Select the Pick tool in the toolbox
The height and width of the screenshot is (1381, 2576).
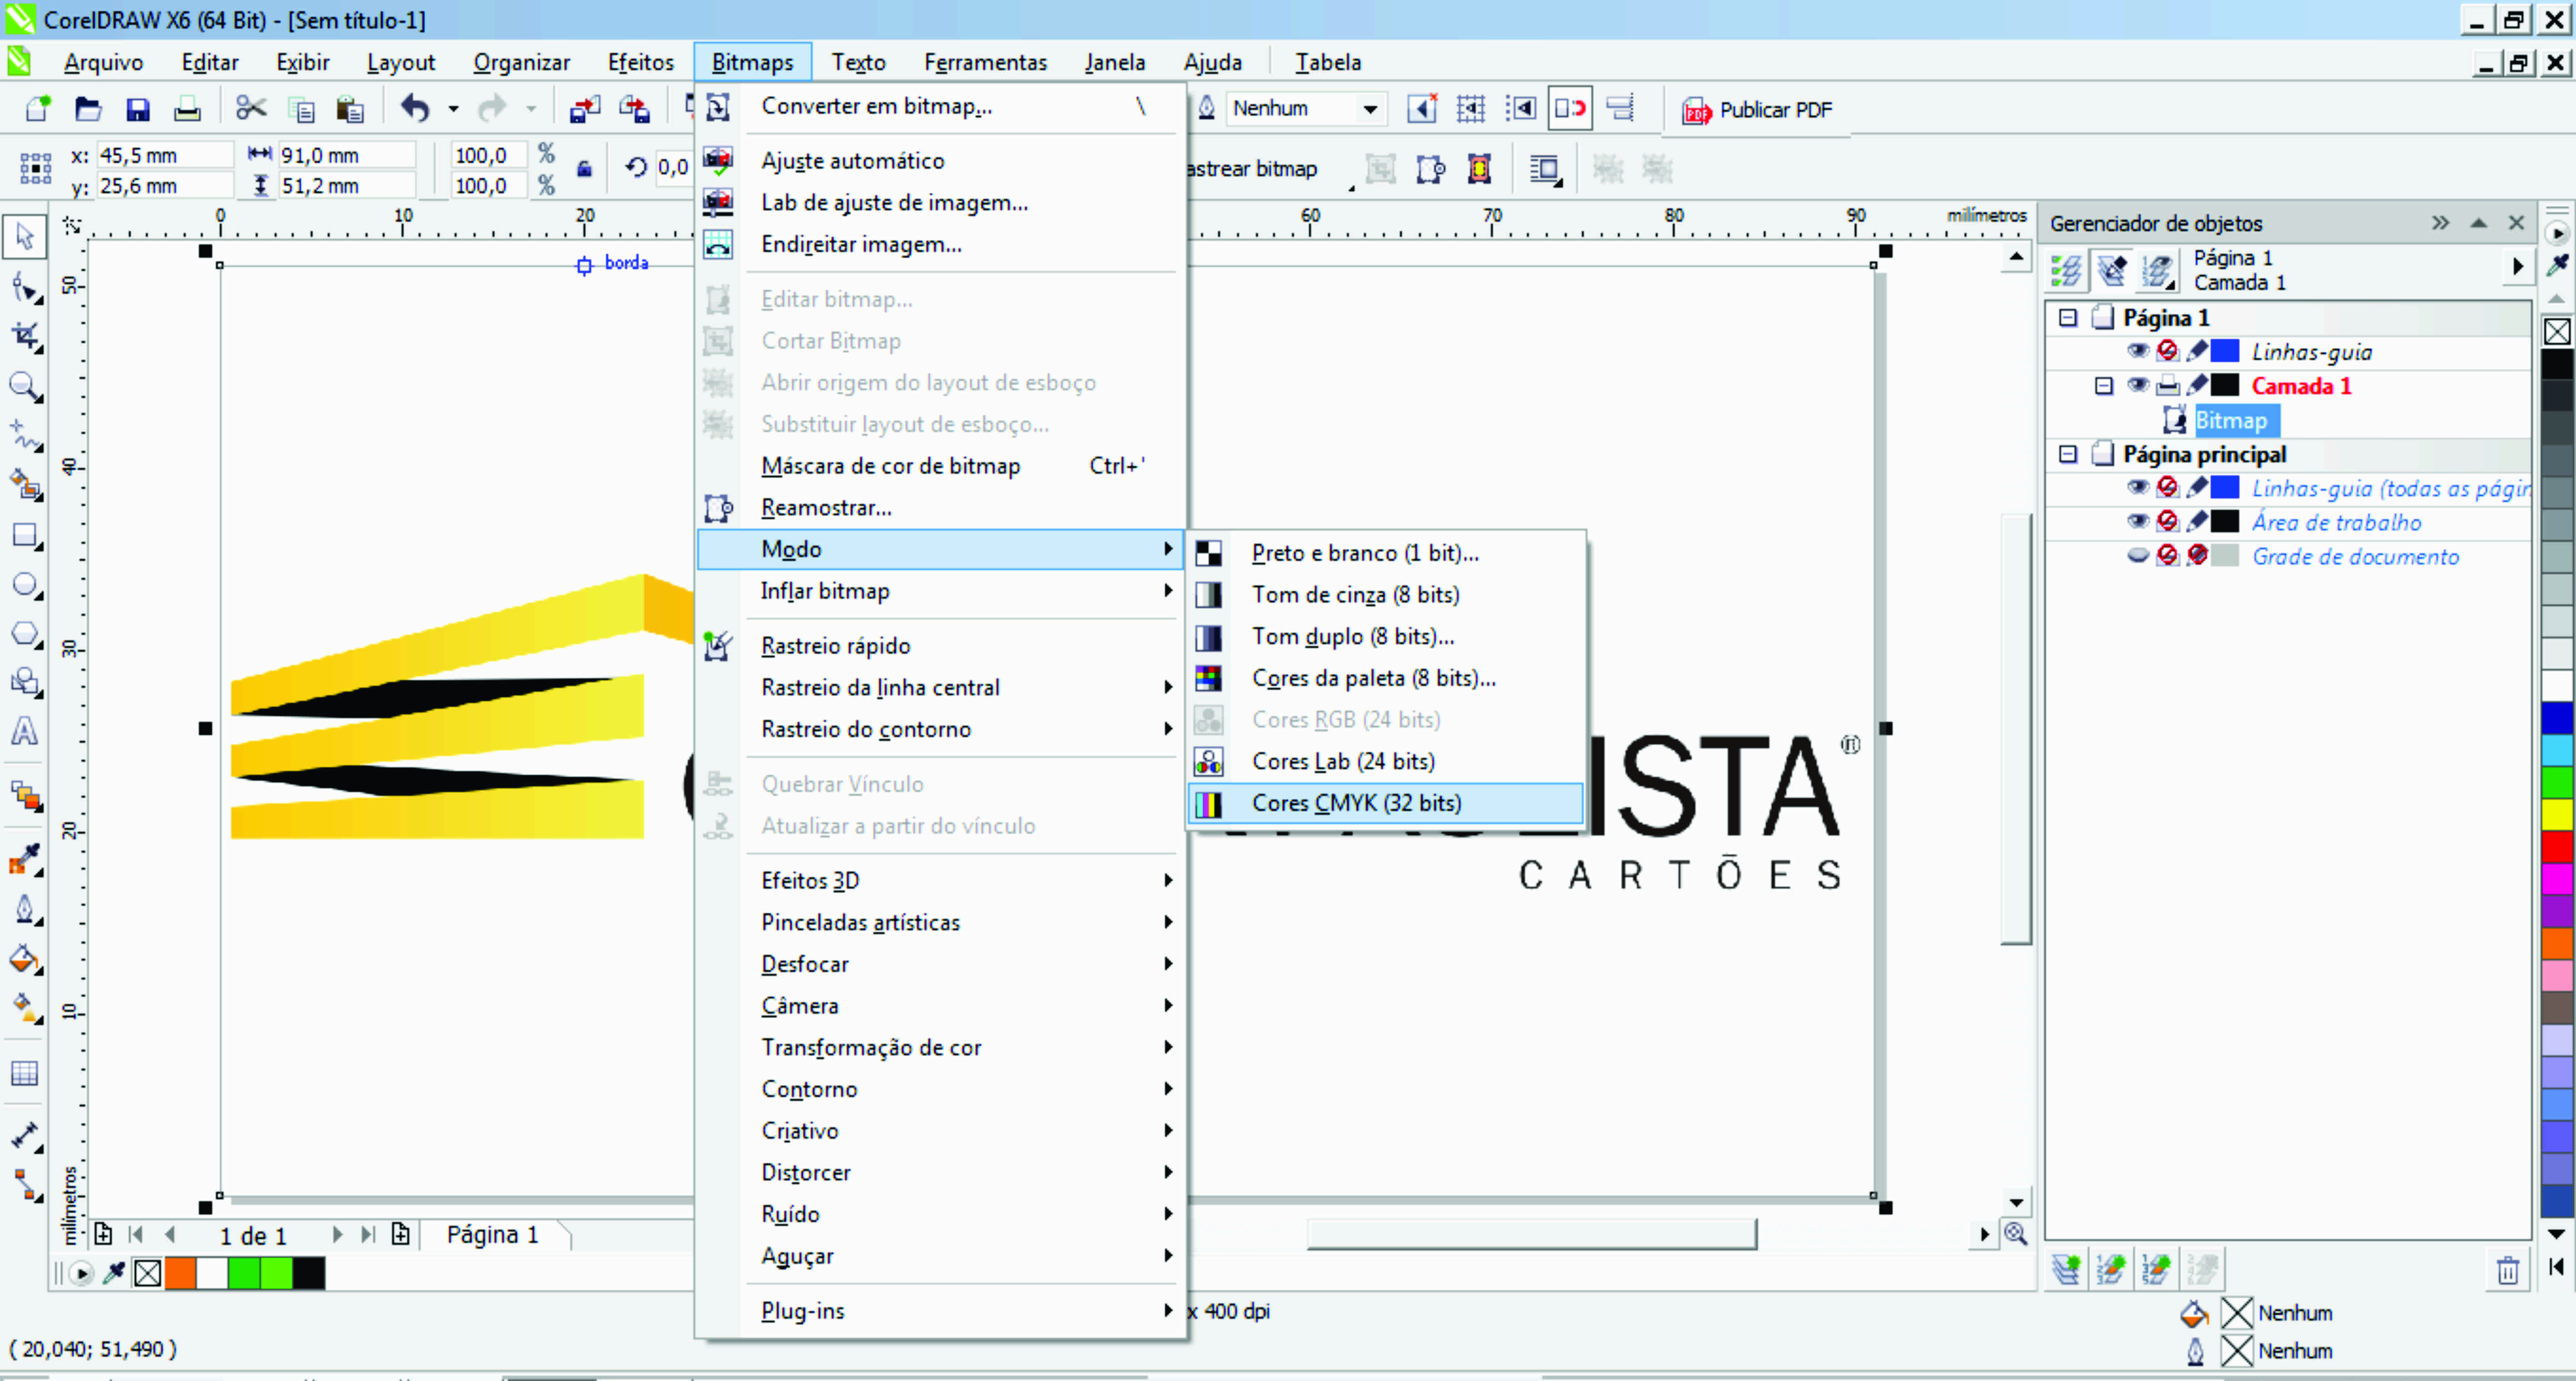pyautogui.click(x=25, y=237)
